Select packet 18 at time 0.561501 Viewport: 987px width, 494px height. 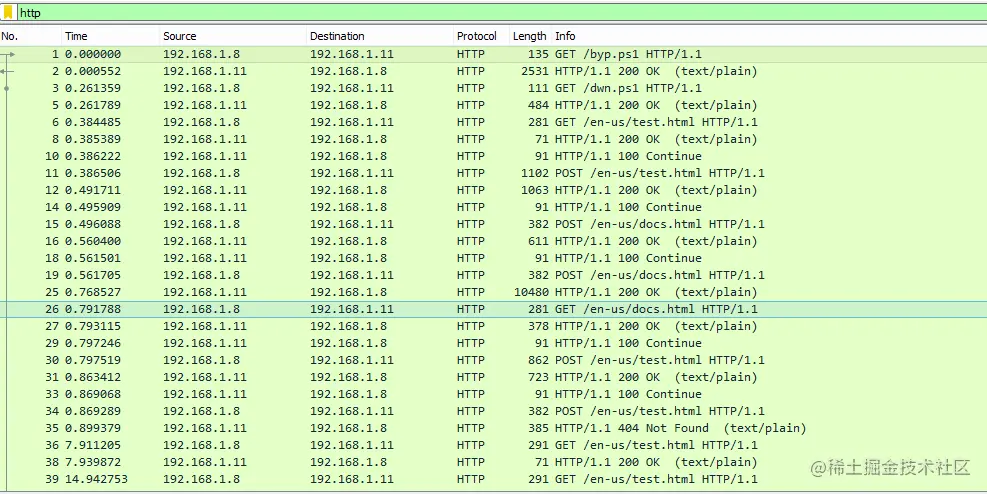click(494, 258)
